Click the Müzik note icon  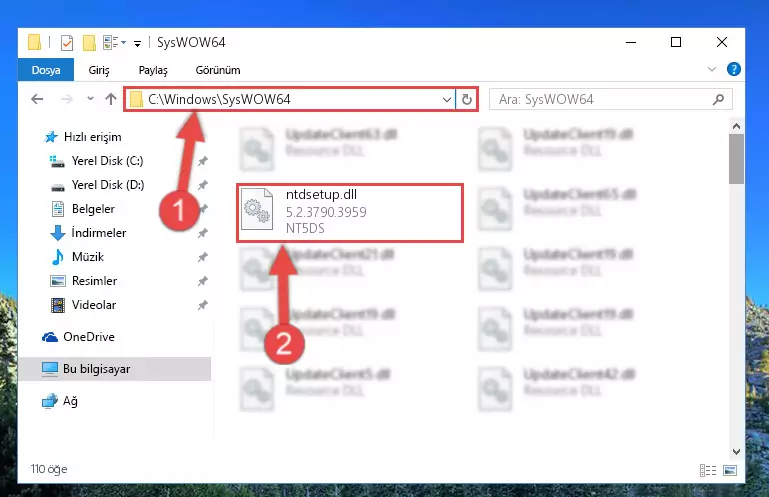(58, 257)
